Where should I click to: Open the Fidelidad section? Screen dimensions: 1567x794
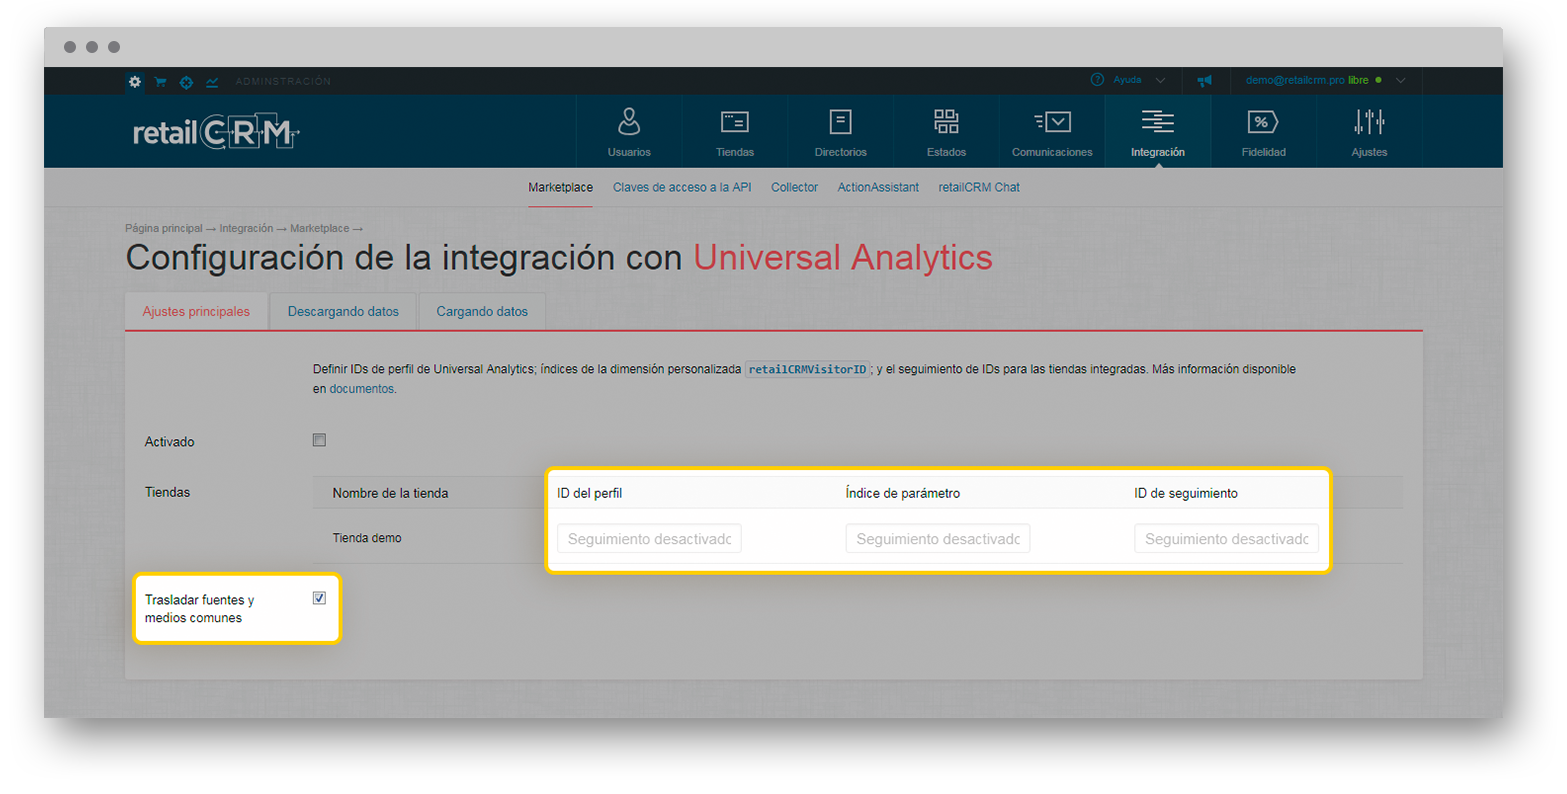[1264, 132]
